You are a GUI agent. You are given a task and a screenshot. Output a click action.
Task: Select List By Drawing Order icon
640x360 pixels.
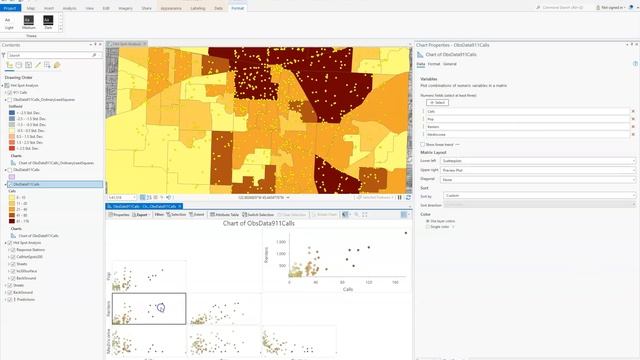point(9,65)
